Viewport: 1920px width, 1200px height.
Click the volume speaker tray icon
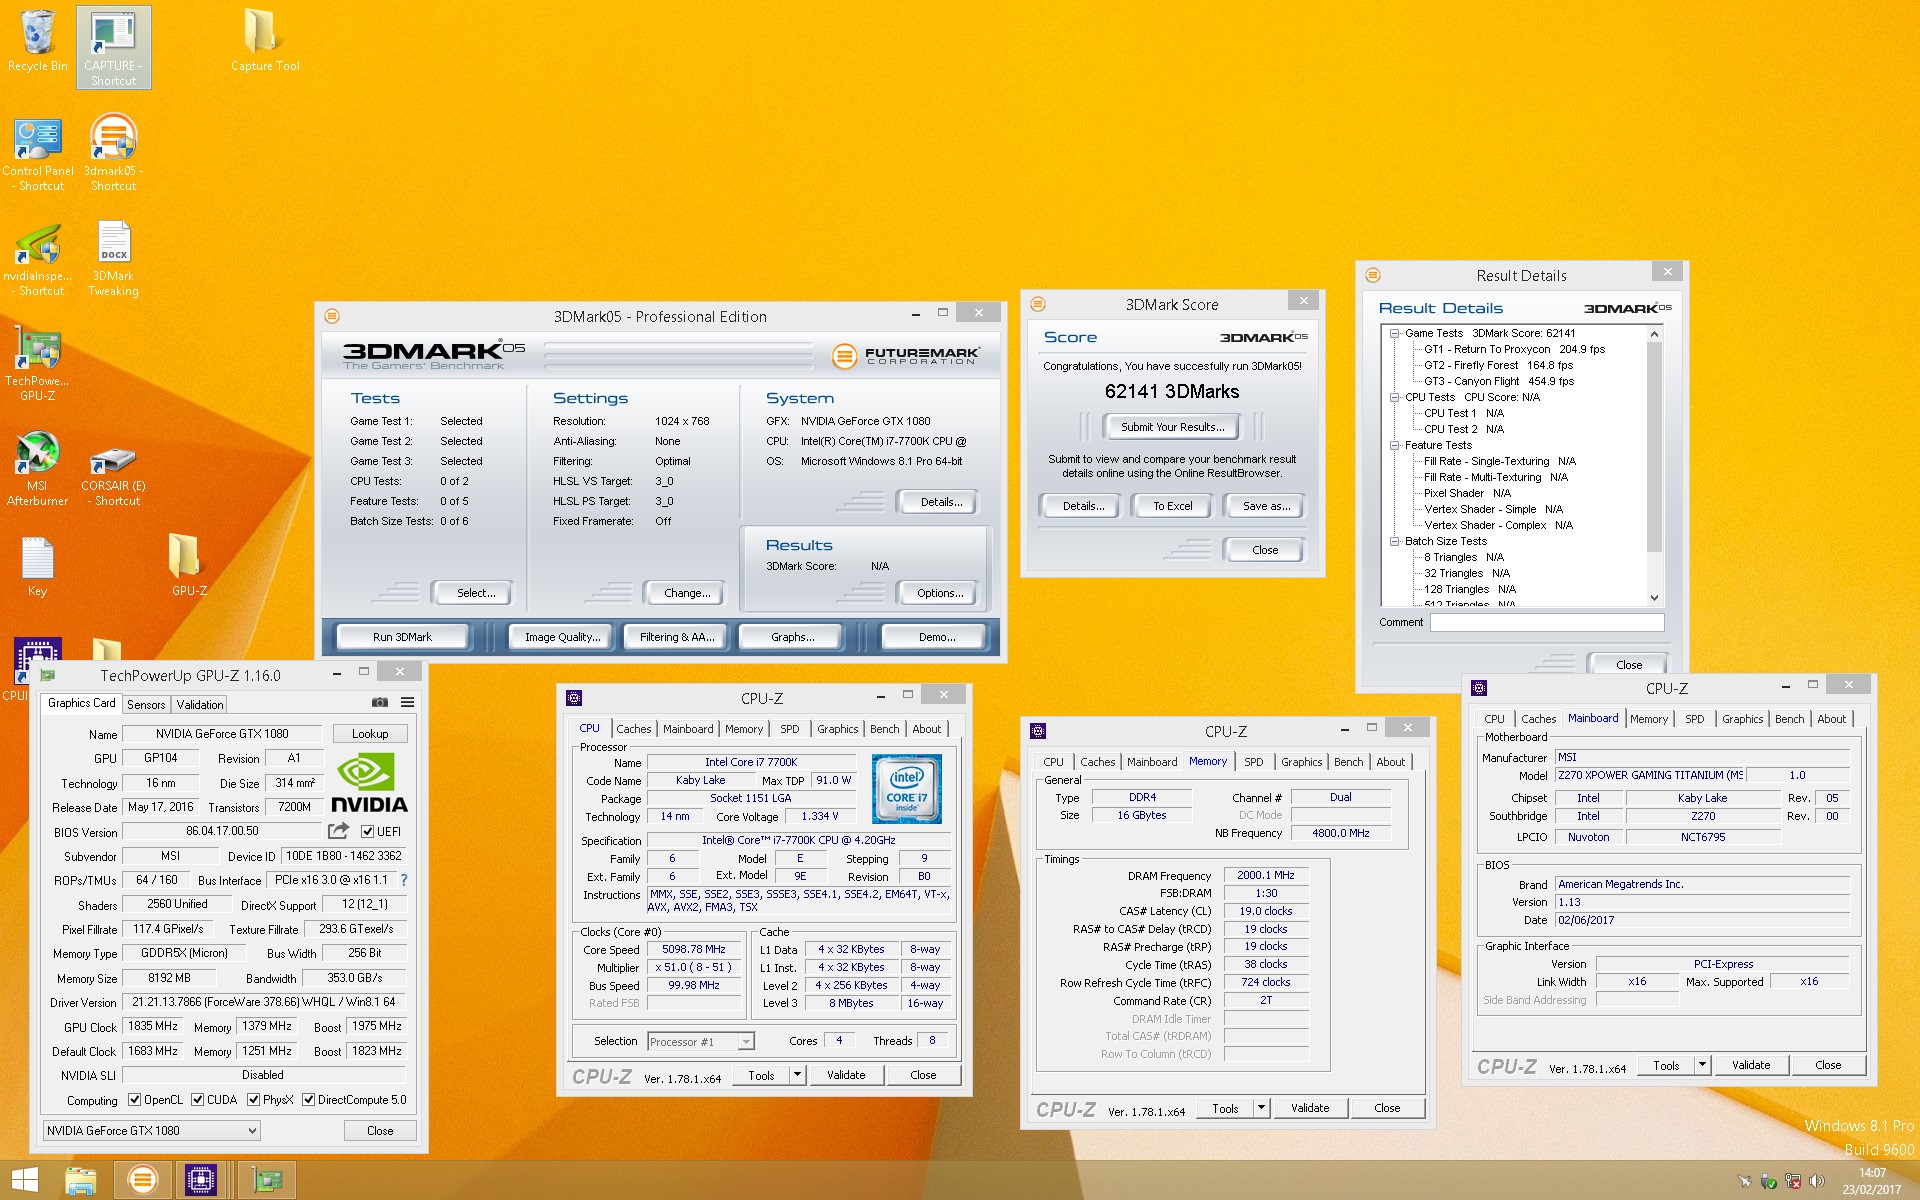1817,1181
